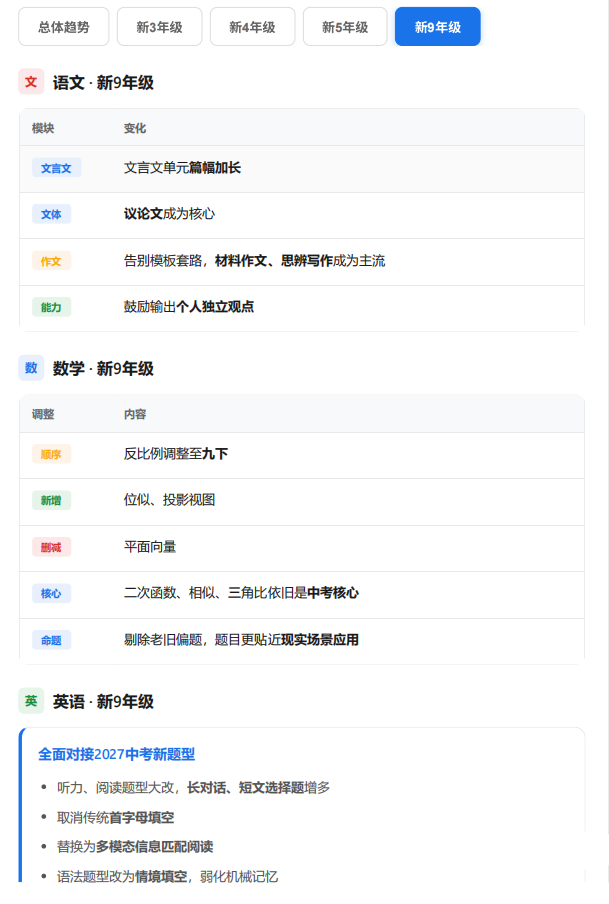Image resolution: width=609 pixels, height=904 pixels.
Task: Click the green 英 icon beside 英语
Action: pos(31,701)
